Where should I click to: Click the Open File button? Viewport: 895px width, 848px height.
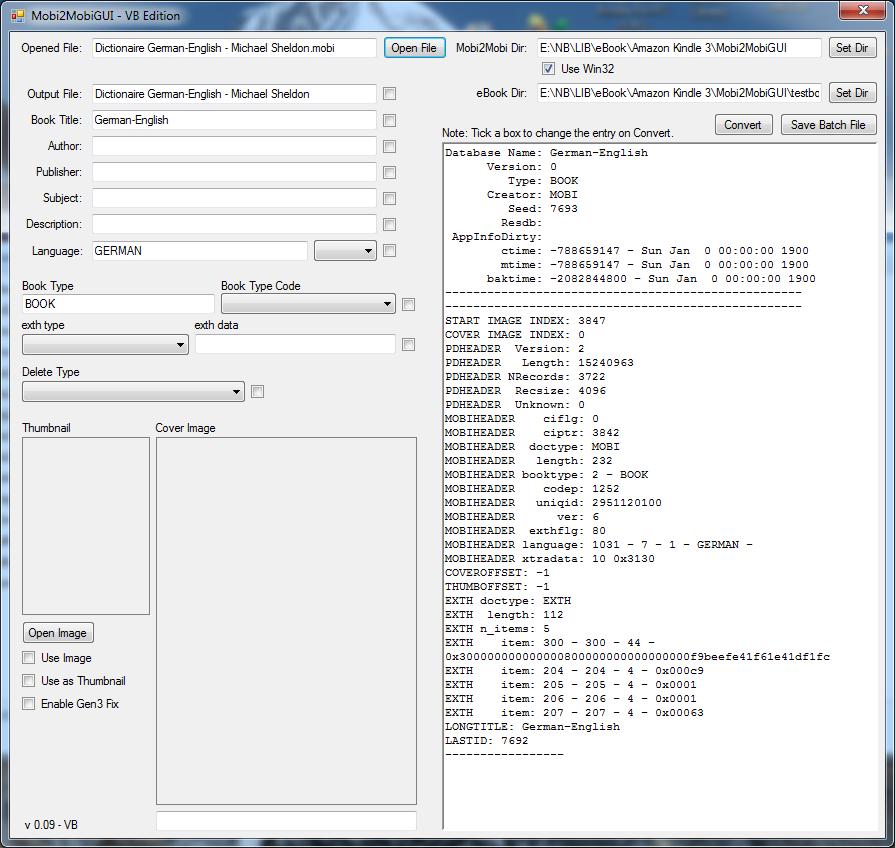(x=414, y=48)
